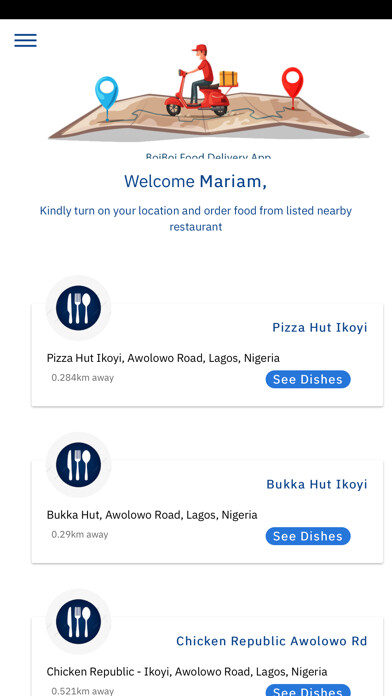Viewport: 392px width, 696px height.
Task: Select the Chicken Republic - Ikoyi address
Action: point(187,672)
